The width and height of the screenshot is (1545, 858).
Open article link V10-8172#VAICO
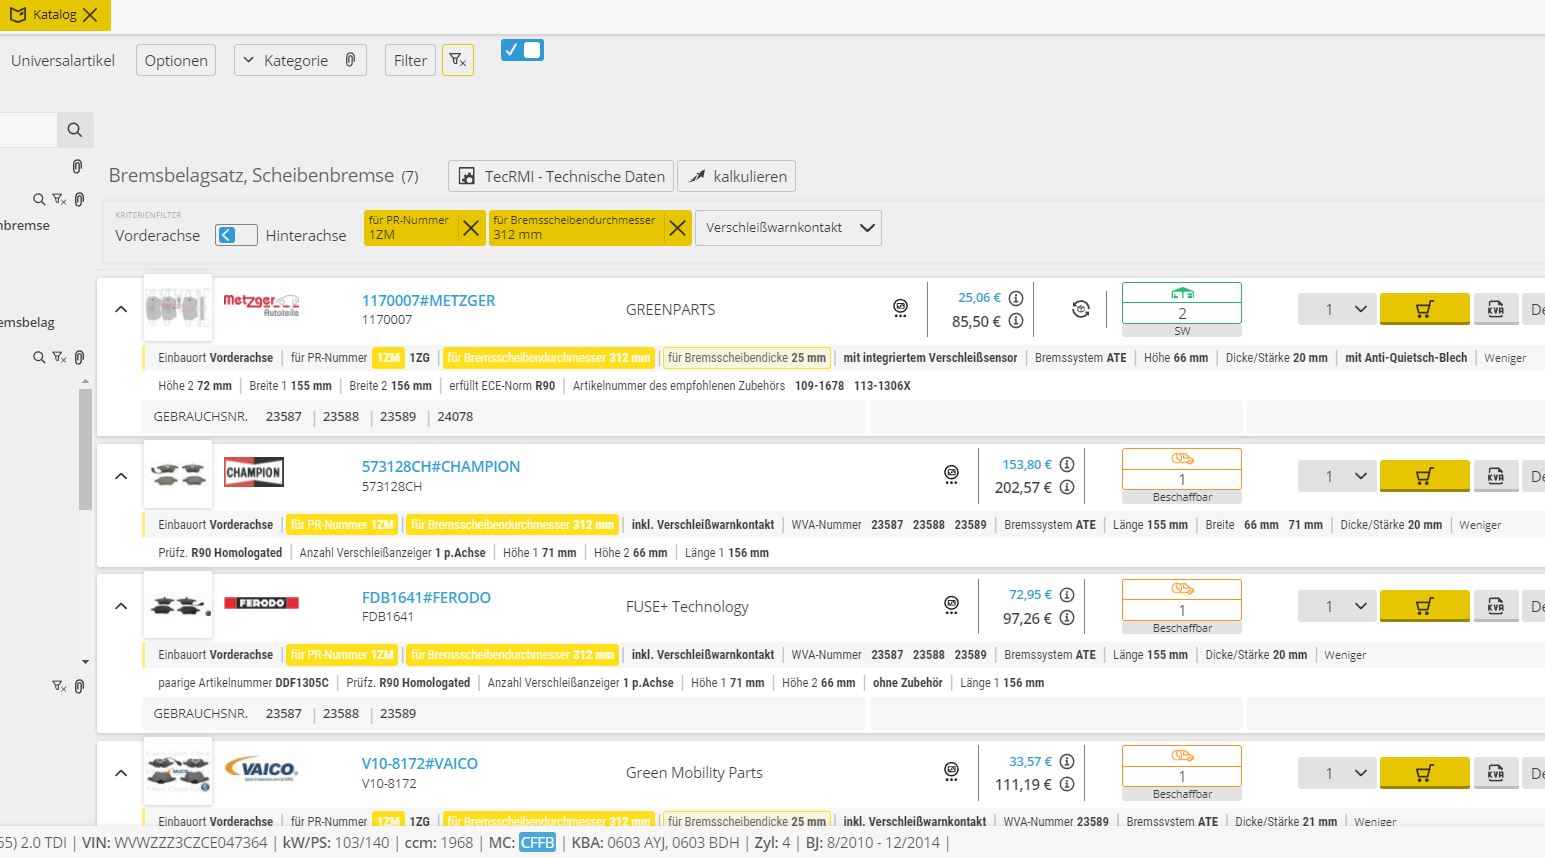419,763
